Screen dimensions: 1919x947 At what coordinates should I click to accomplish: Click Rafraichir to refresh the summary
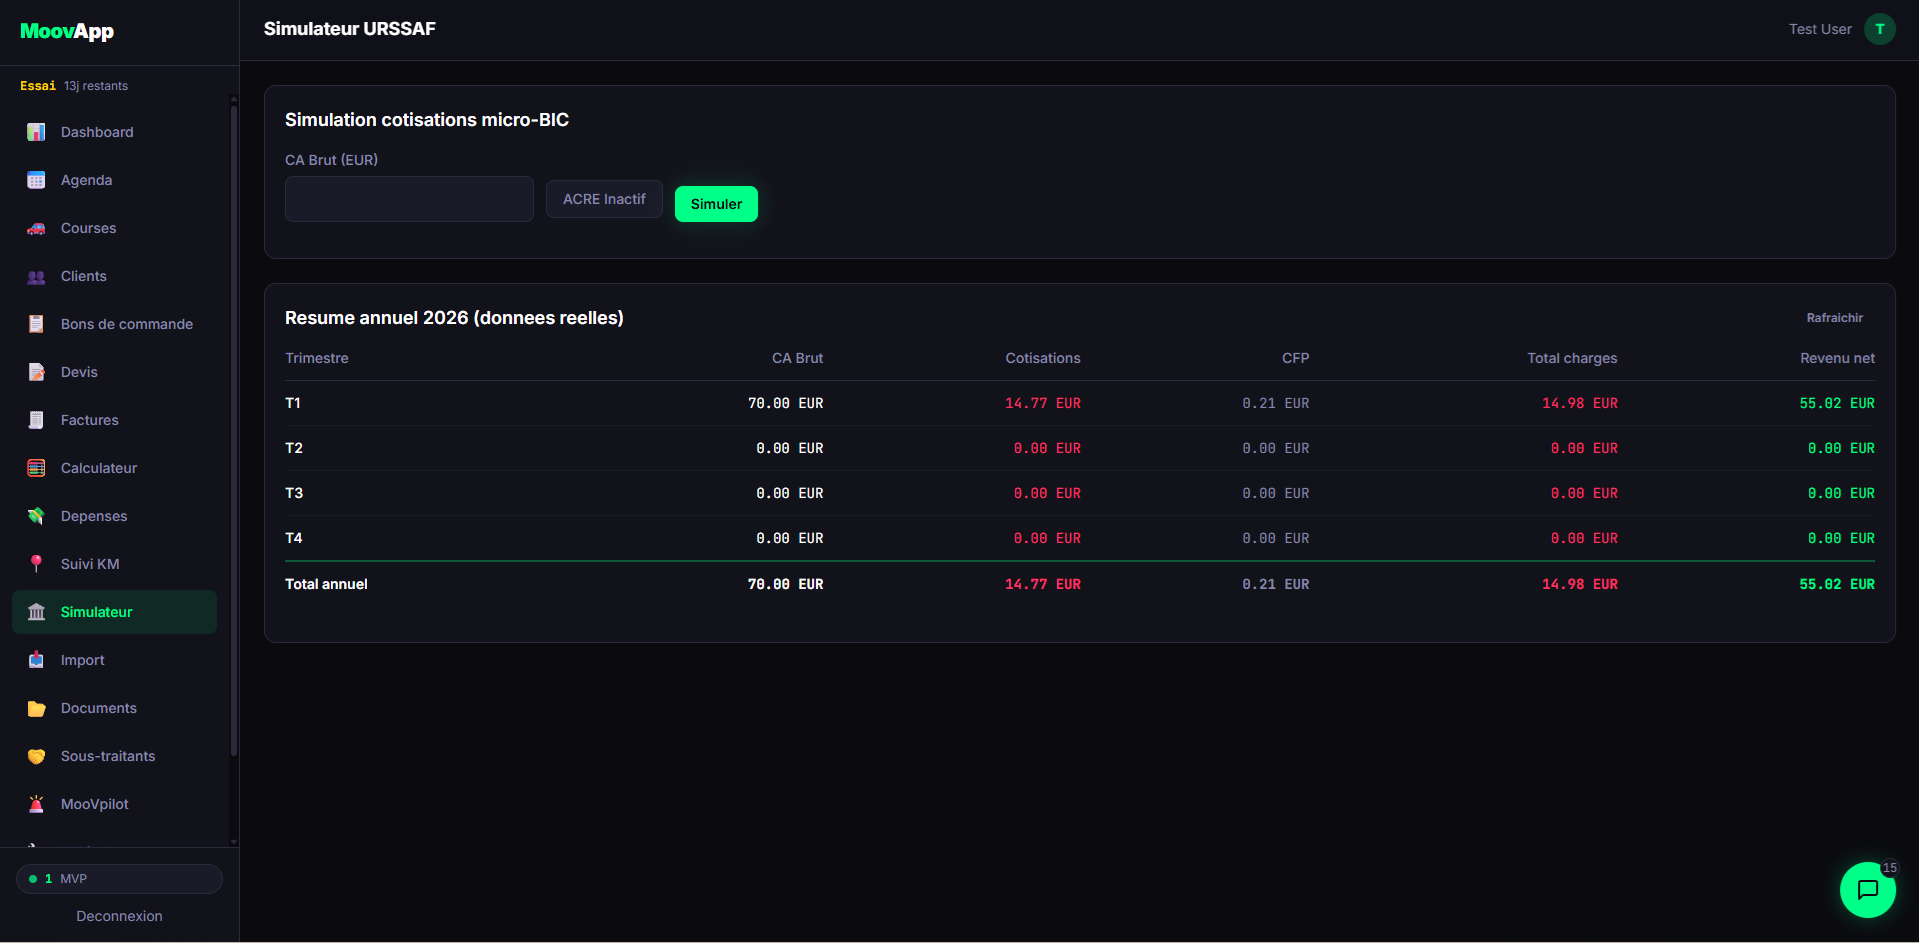[x=1834, y=318]
